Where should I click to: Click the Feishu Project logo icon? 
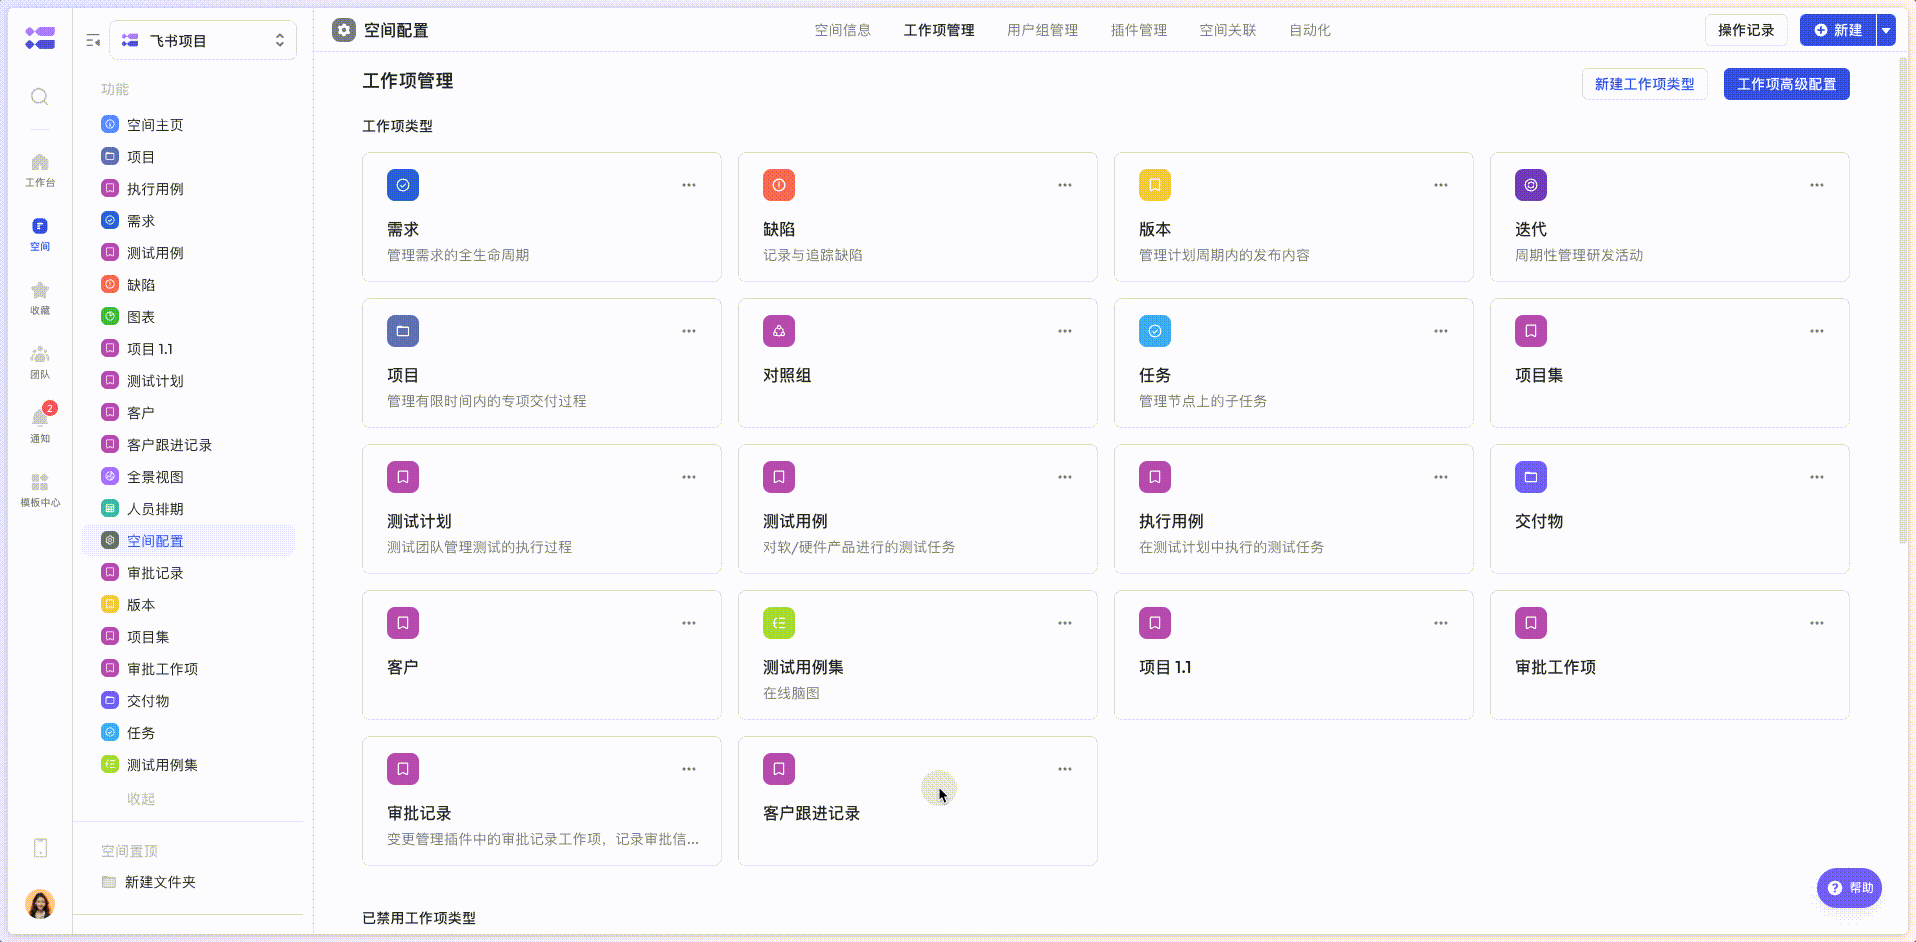coord(40,38)
